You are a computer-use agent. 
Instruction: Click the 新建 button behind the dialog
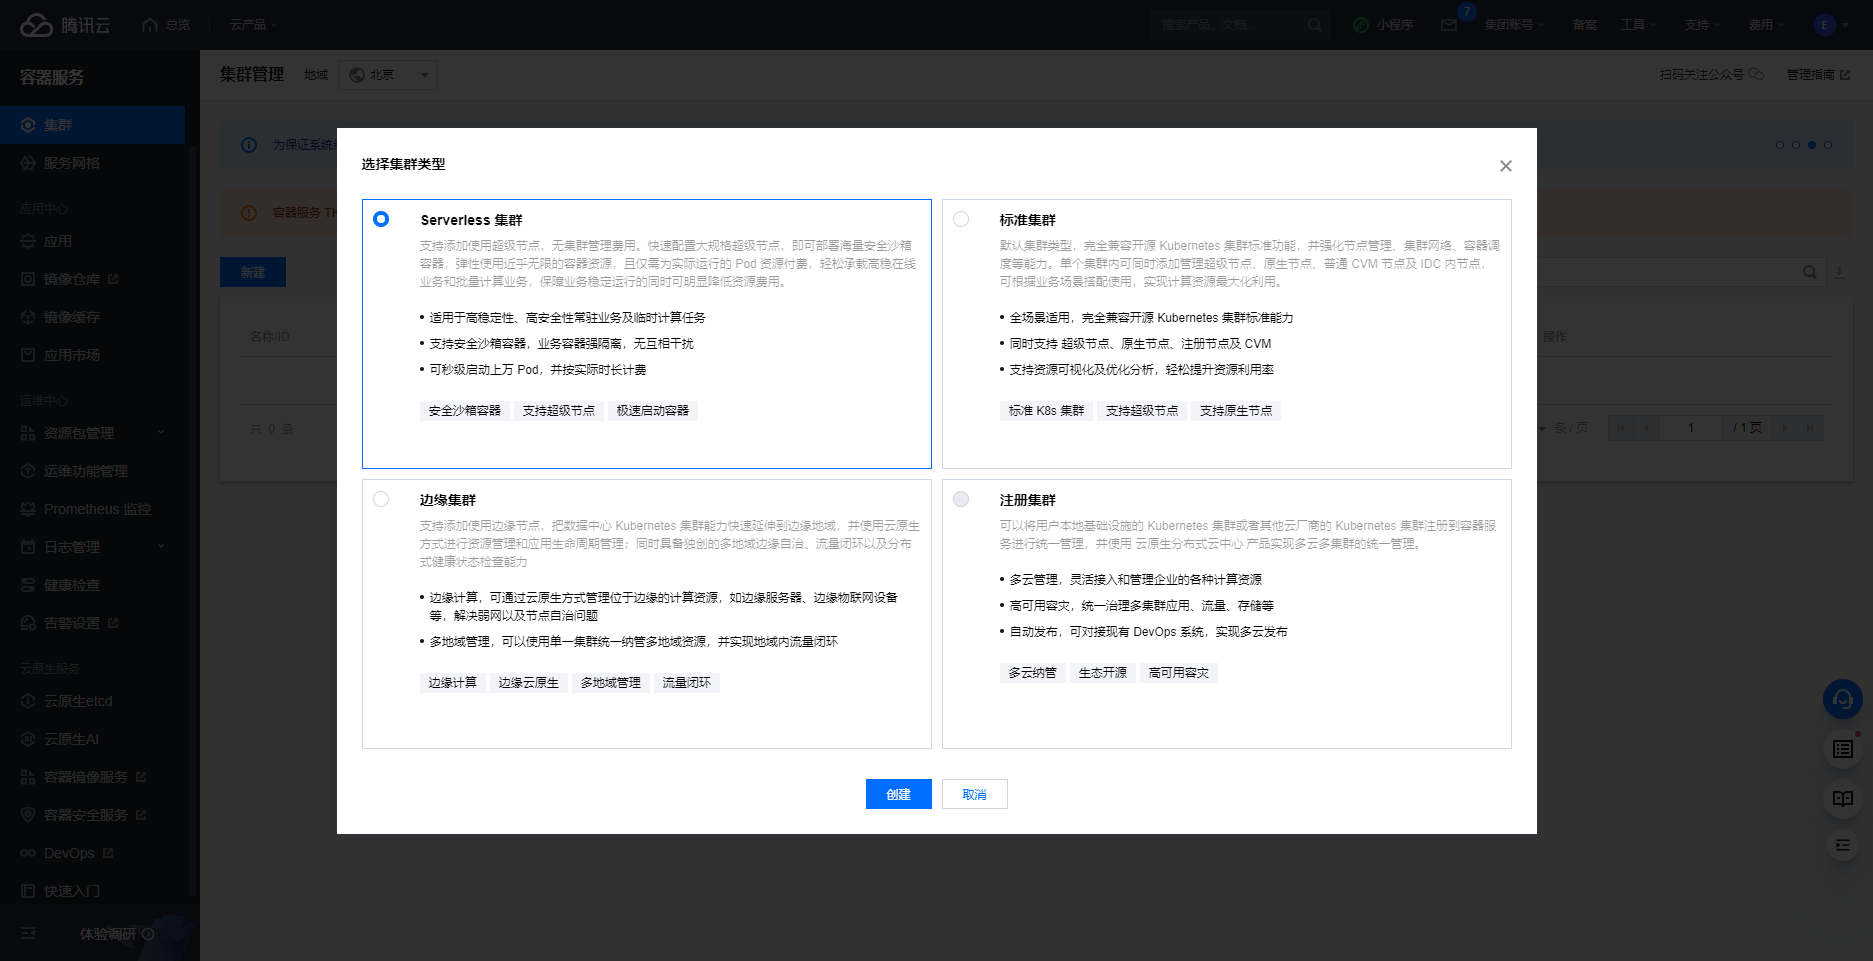pos(253,272)
